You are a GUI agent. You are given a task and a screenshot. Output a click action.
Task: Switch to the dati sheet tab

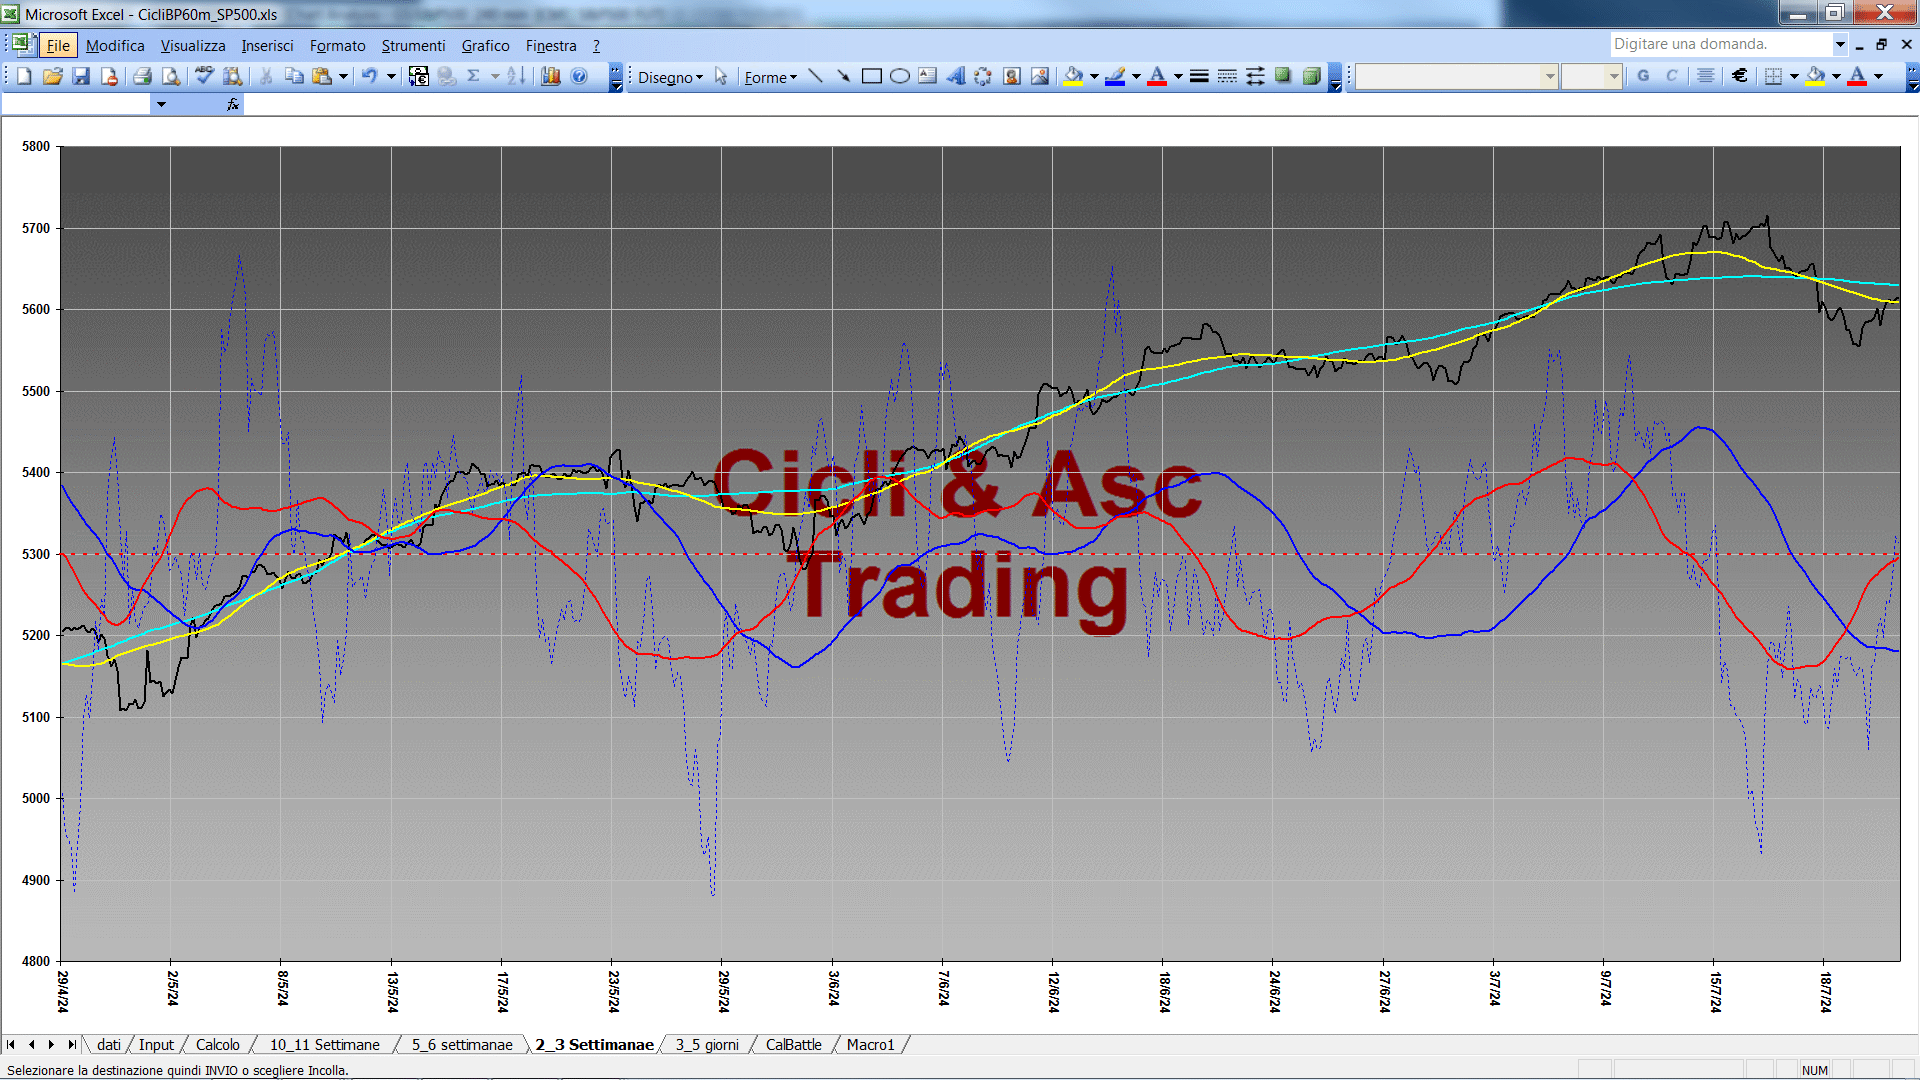pyautogui.click(x=109, y=1044)
